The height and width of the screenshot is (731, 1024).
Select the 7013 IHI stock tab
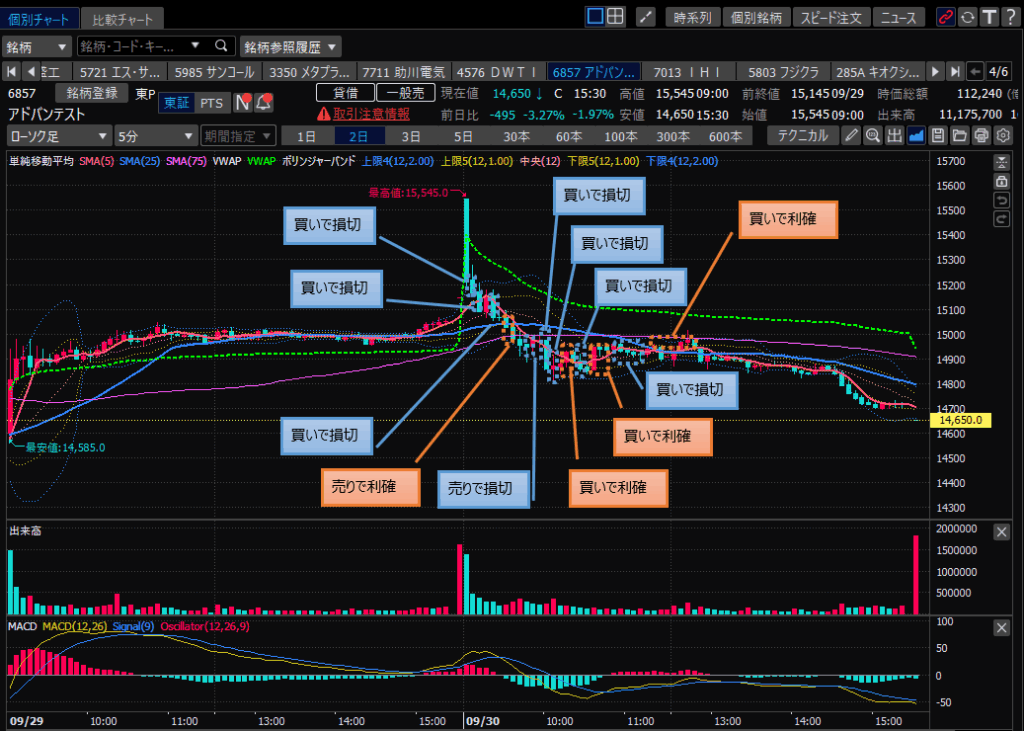point(688,72)
